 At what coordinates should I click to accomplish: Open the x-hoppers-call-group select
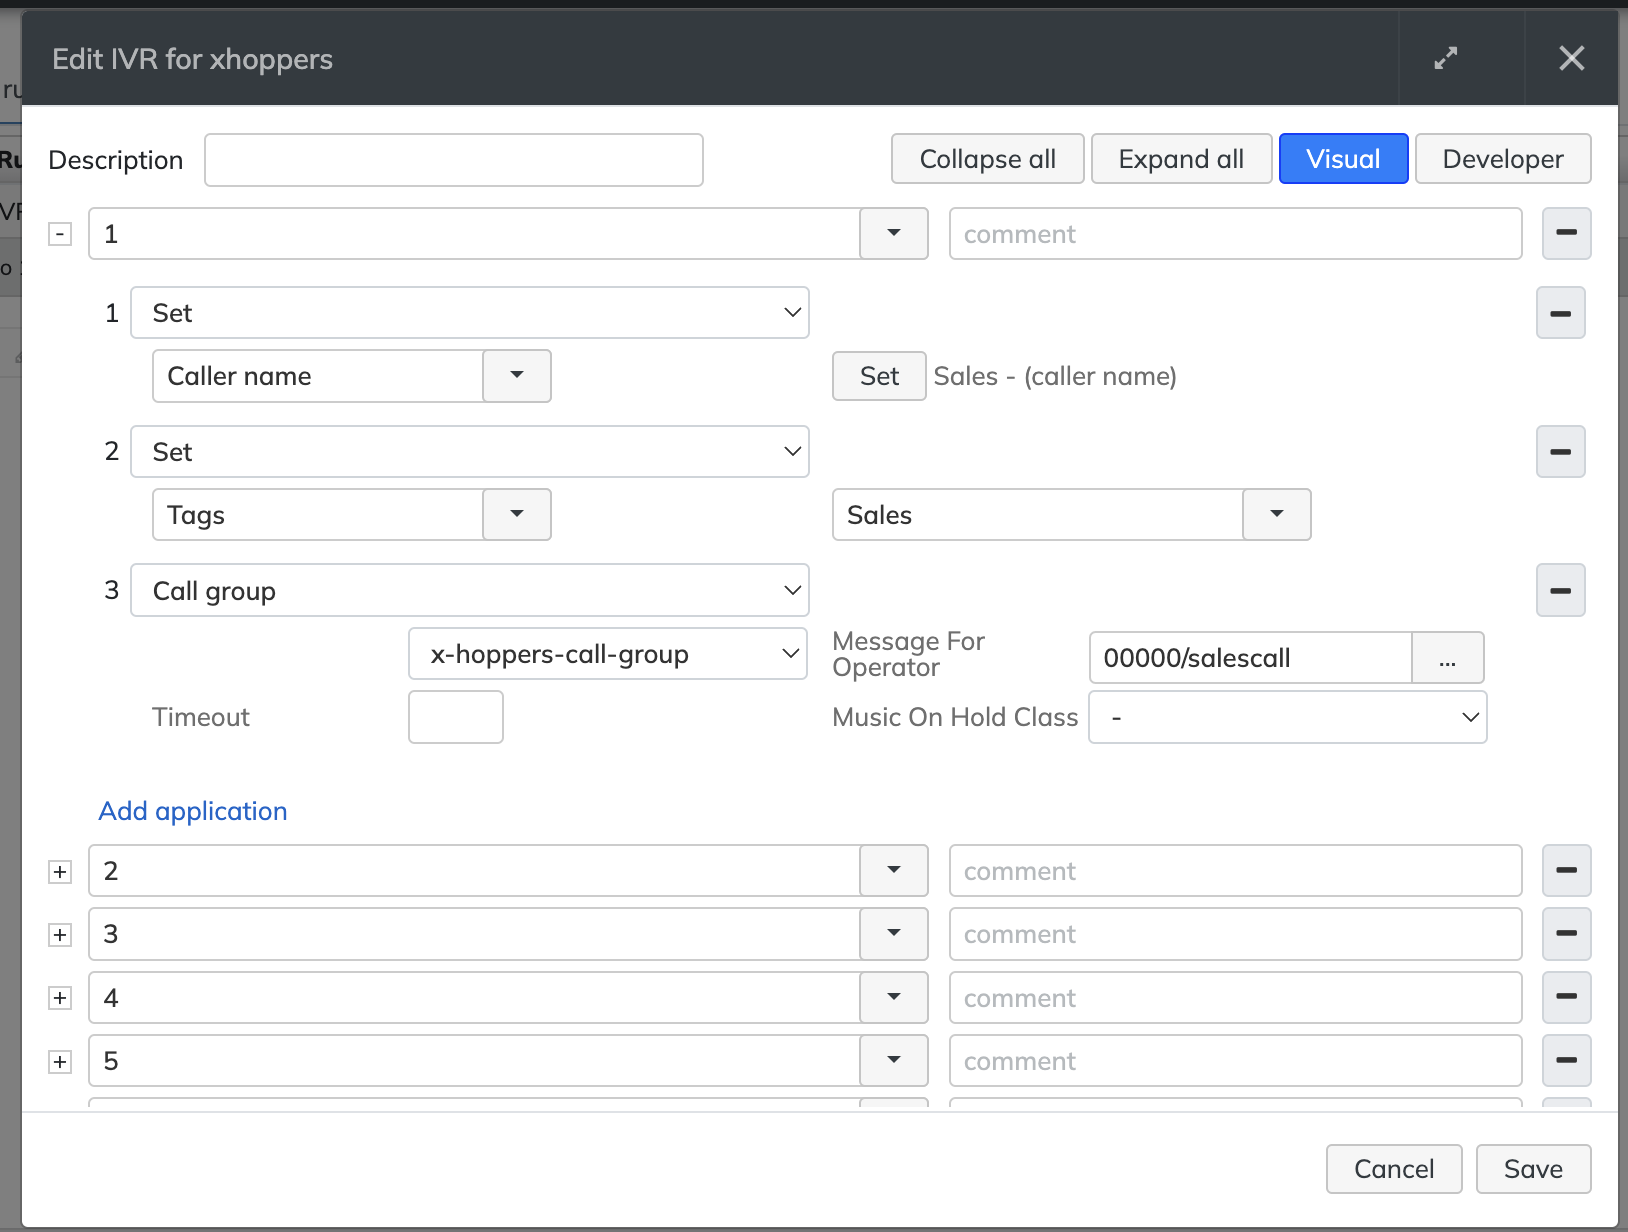click(607, 654)
